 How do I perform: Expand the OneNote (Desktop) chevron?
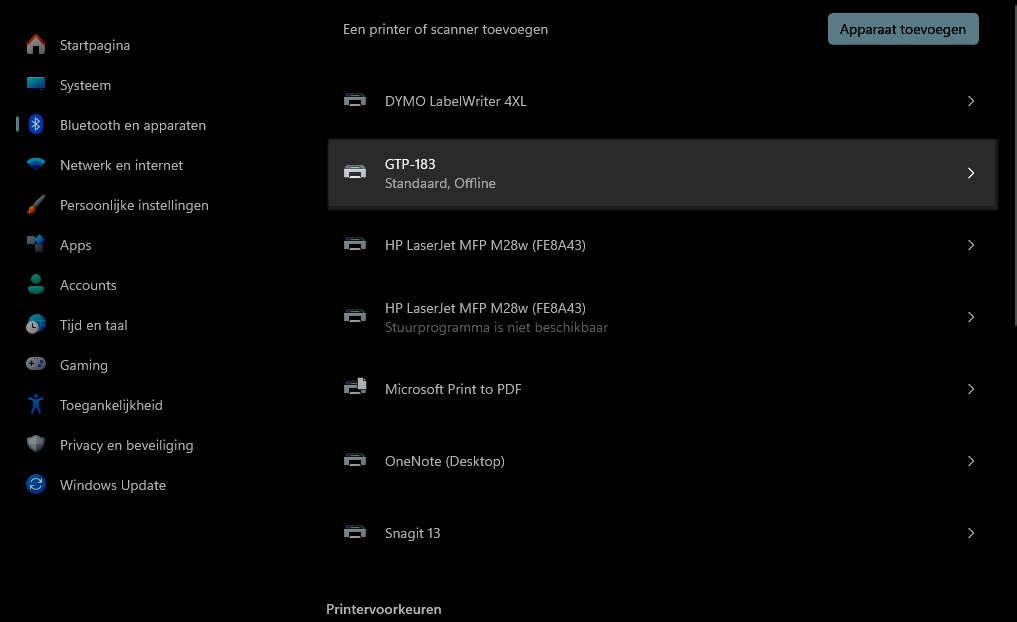tap(970, 461)
